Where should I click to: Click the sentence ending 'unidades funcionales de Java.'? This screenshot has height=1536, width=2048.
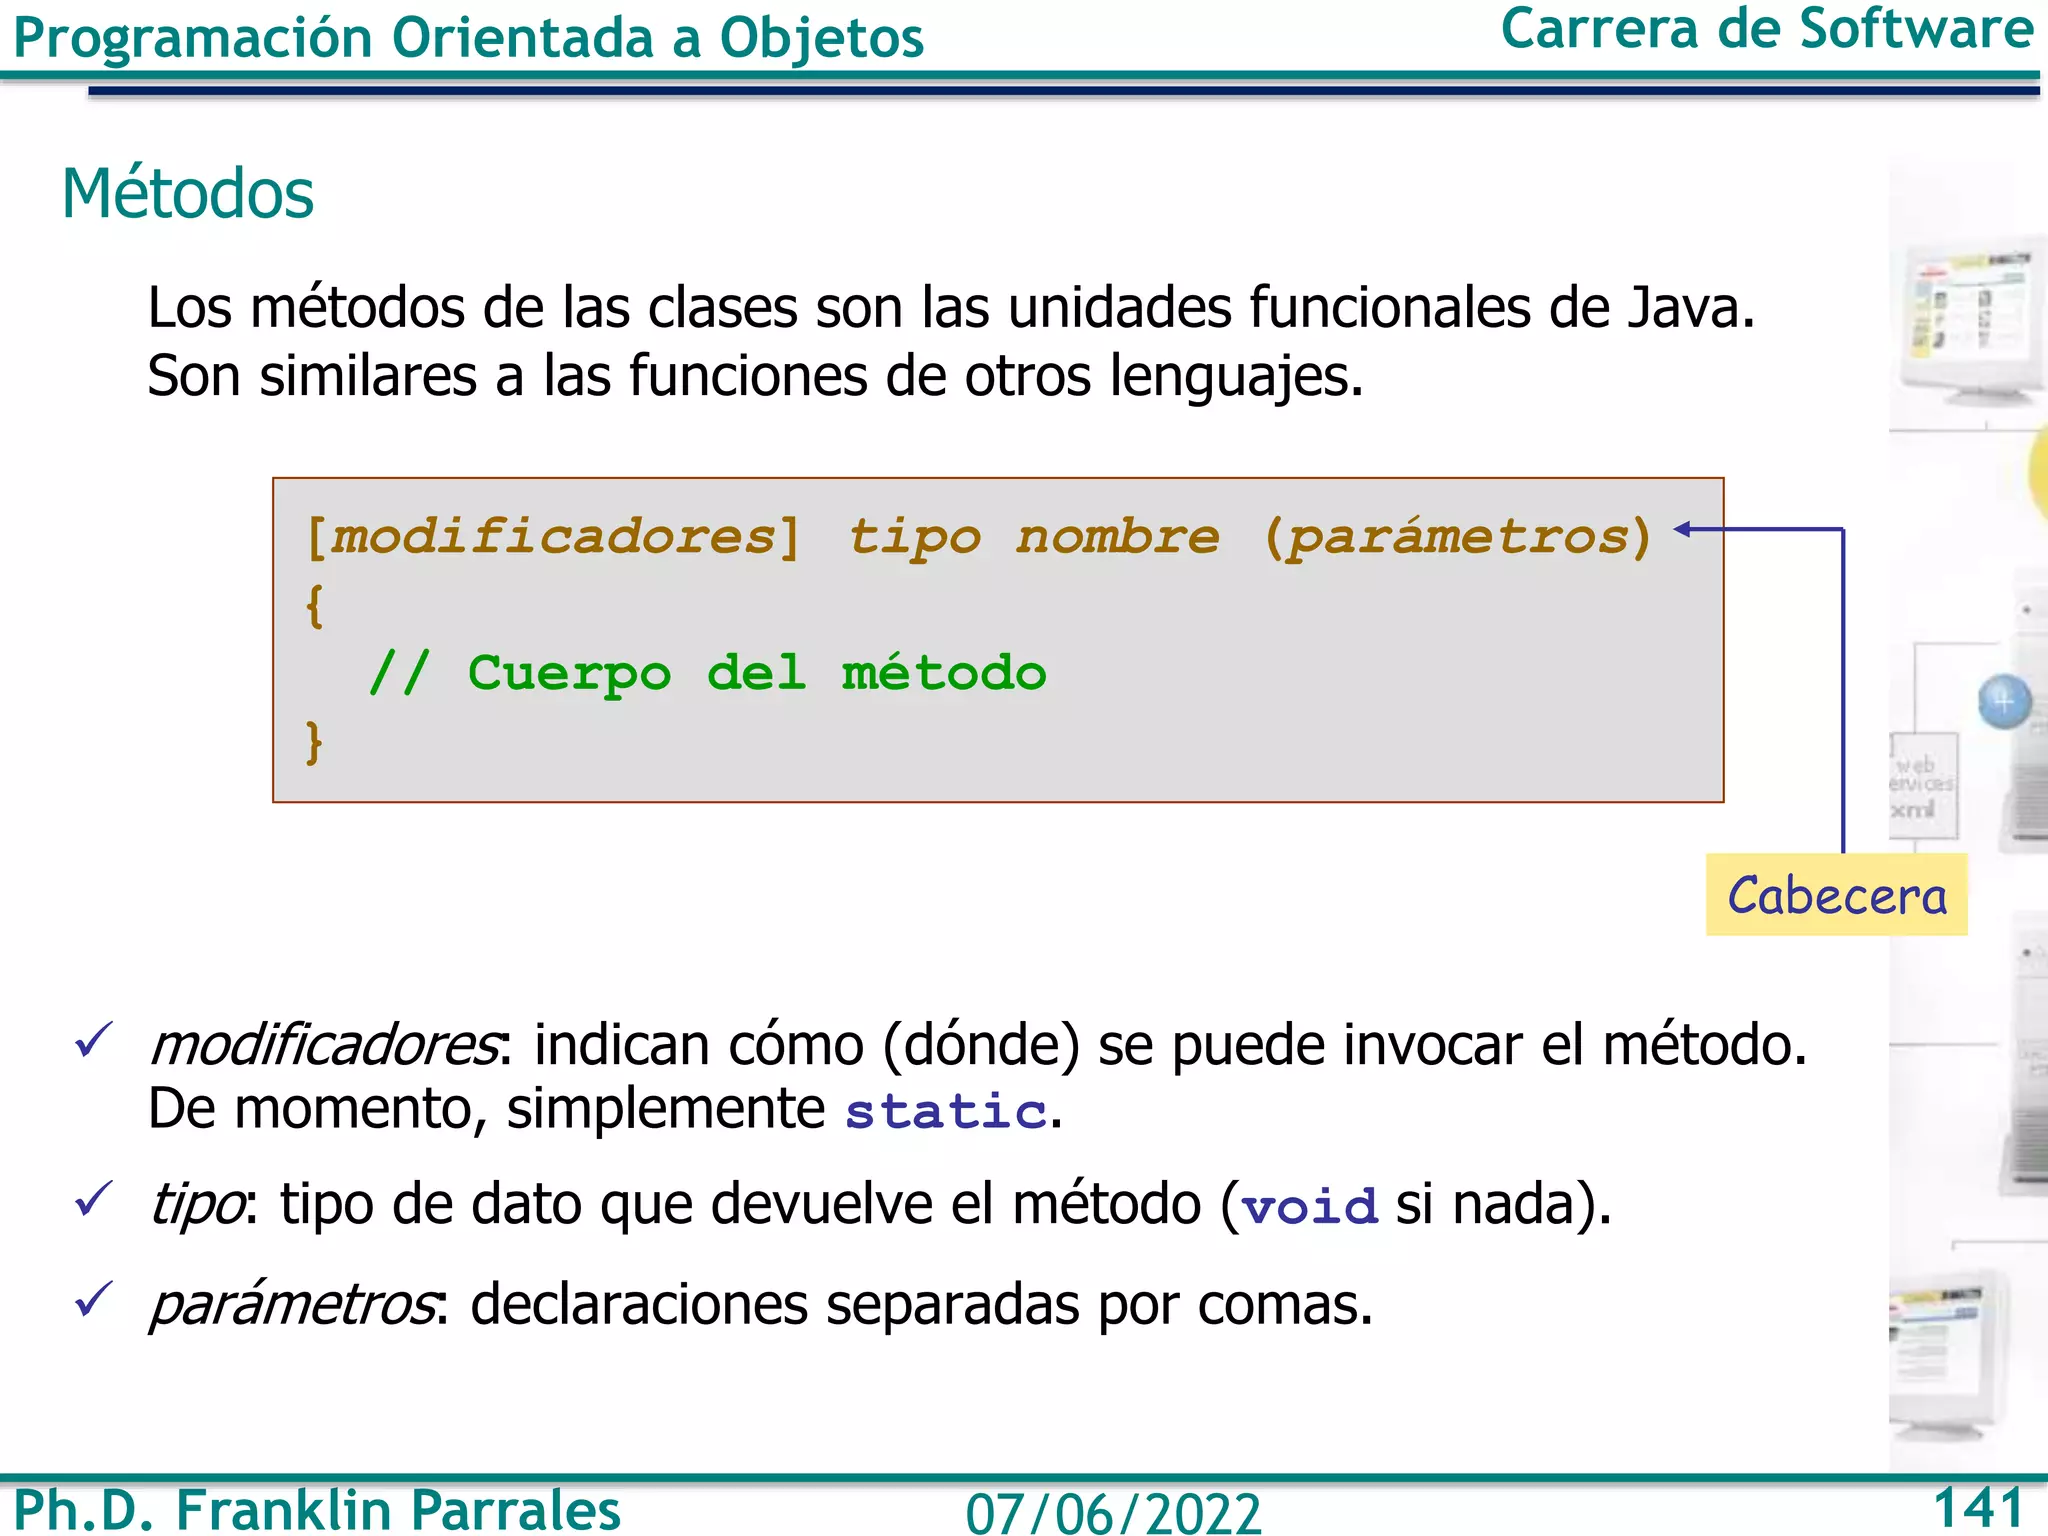click(x=951, y=307)
